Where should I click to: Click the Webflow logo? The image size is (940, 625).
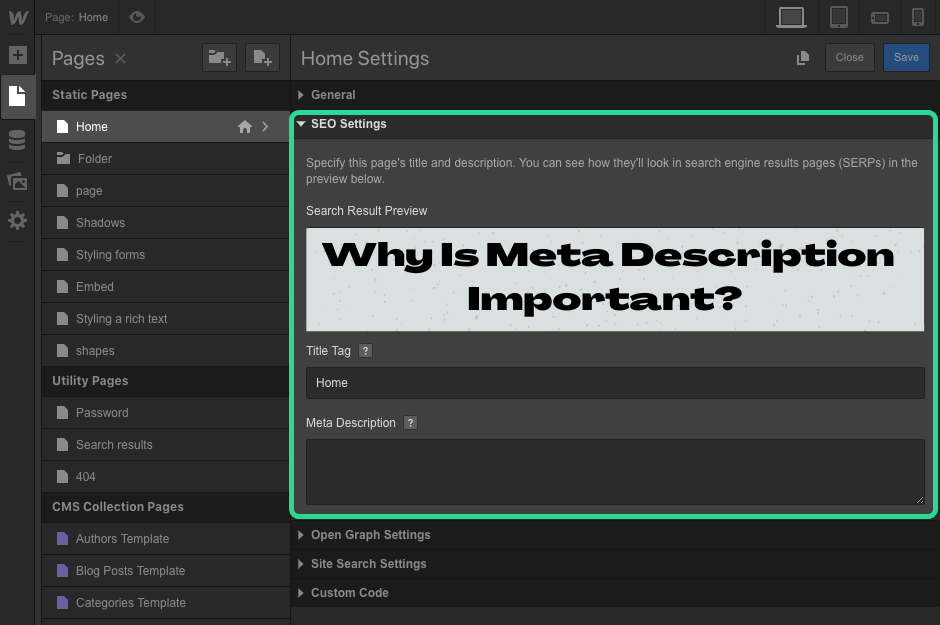17,16
